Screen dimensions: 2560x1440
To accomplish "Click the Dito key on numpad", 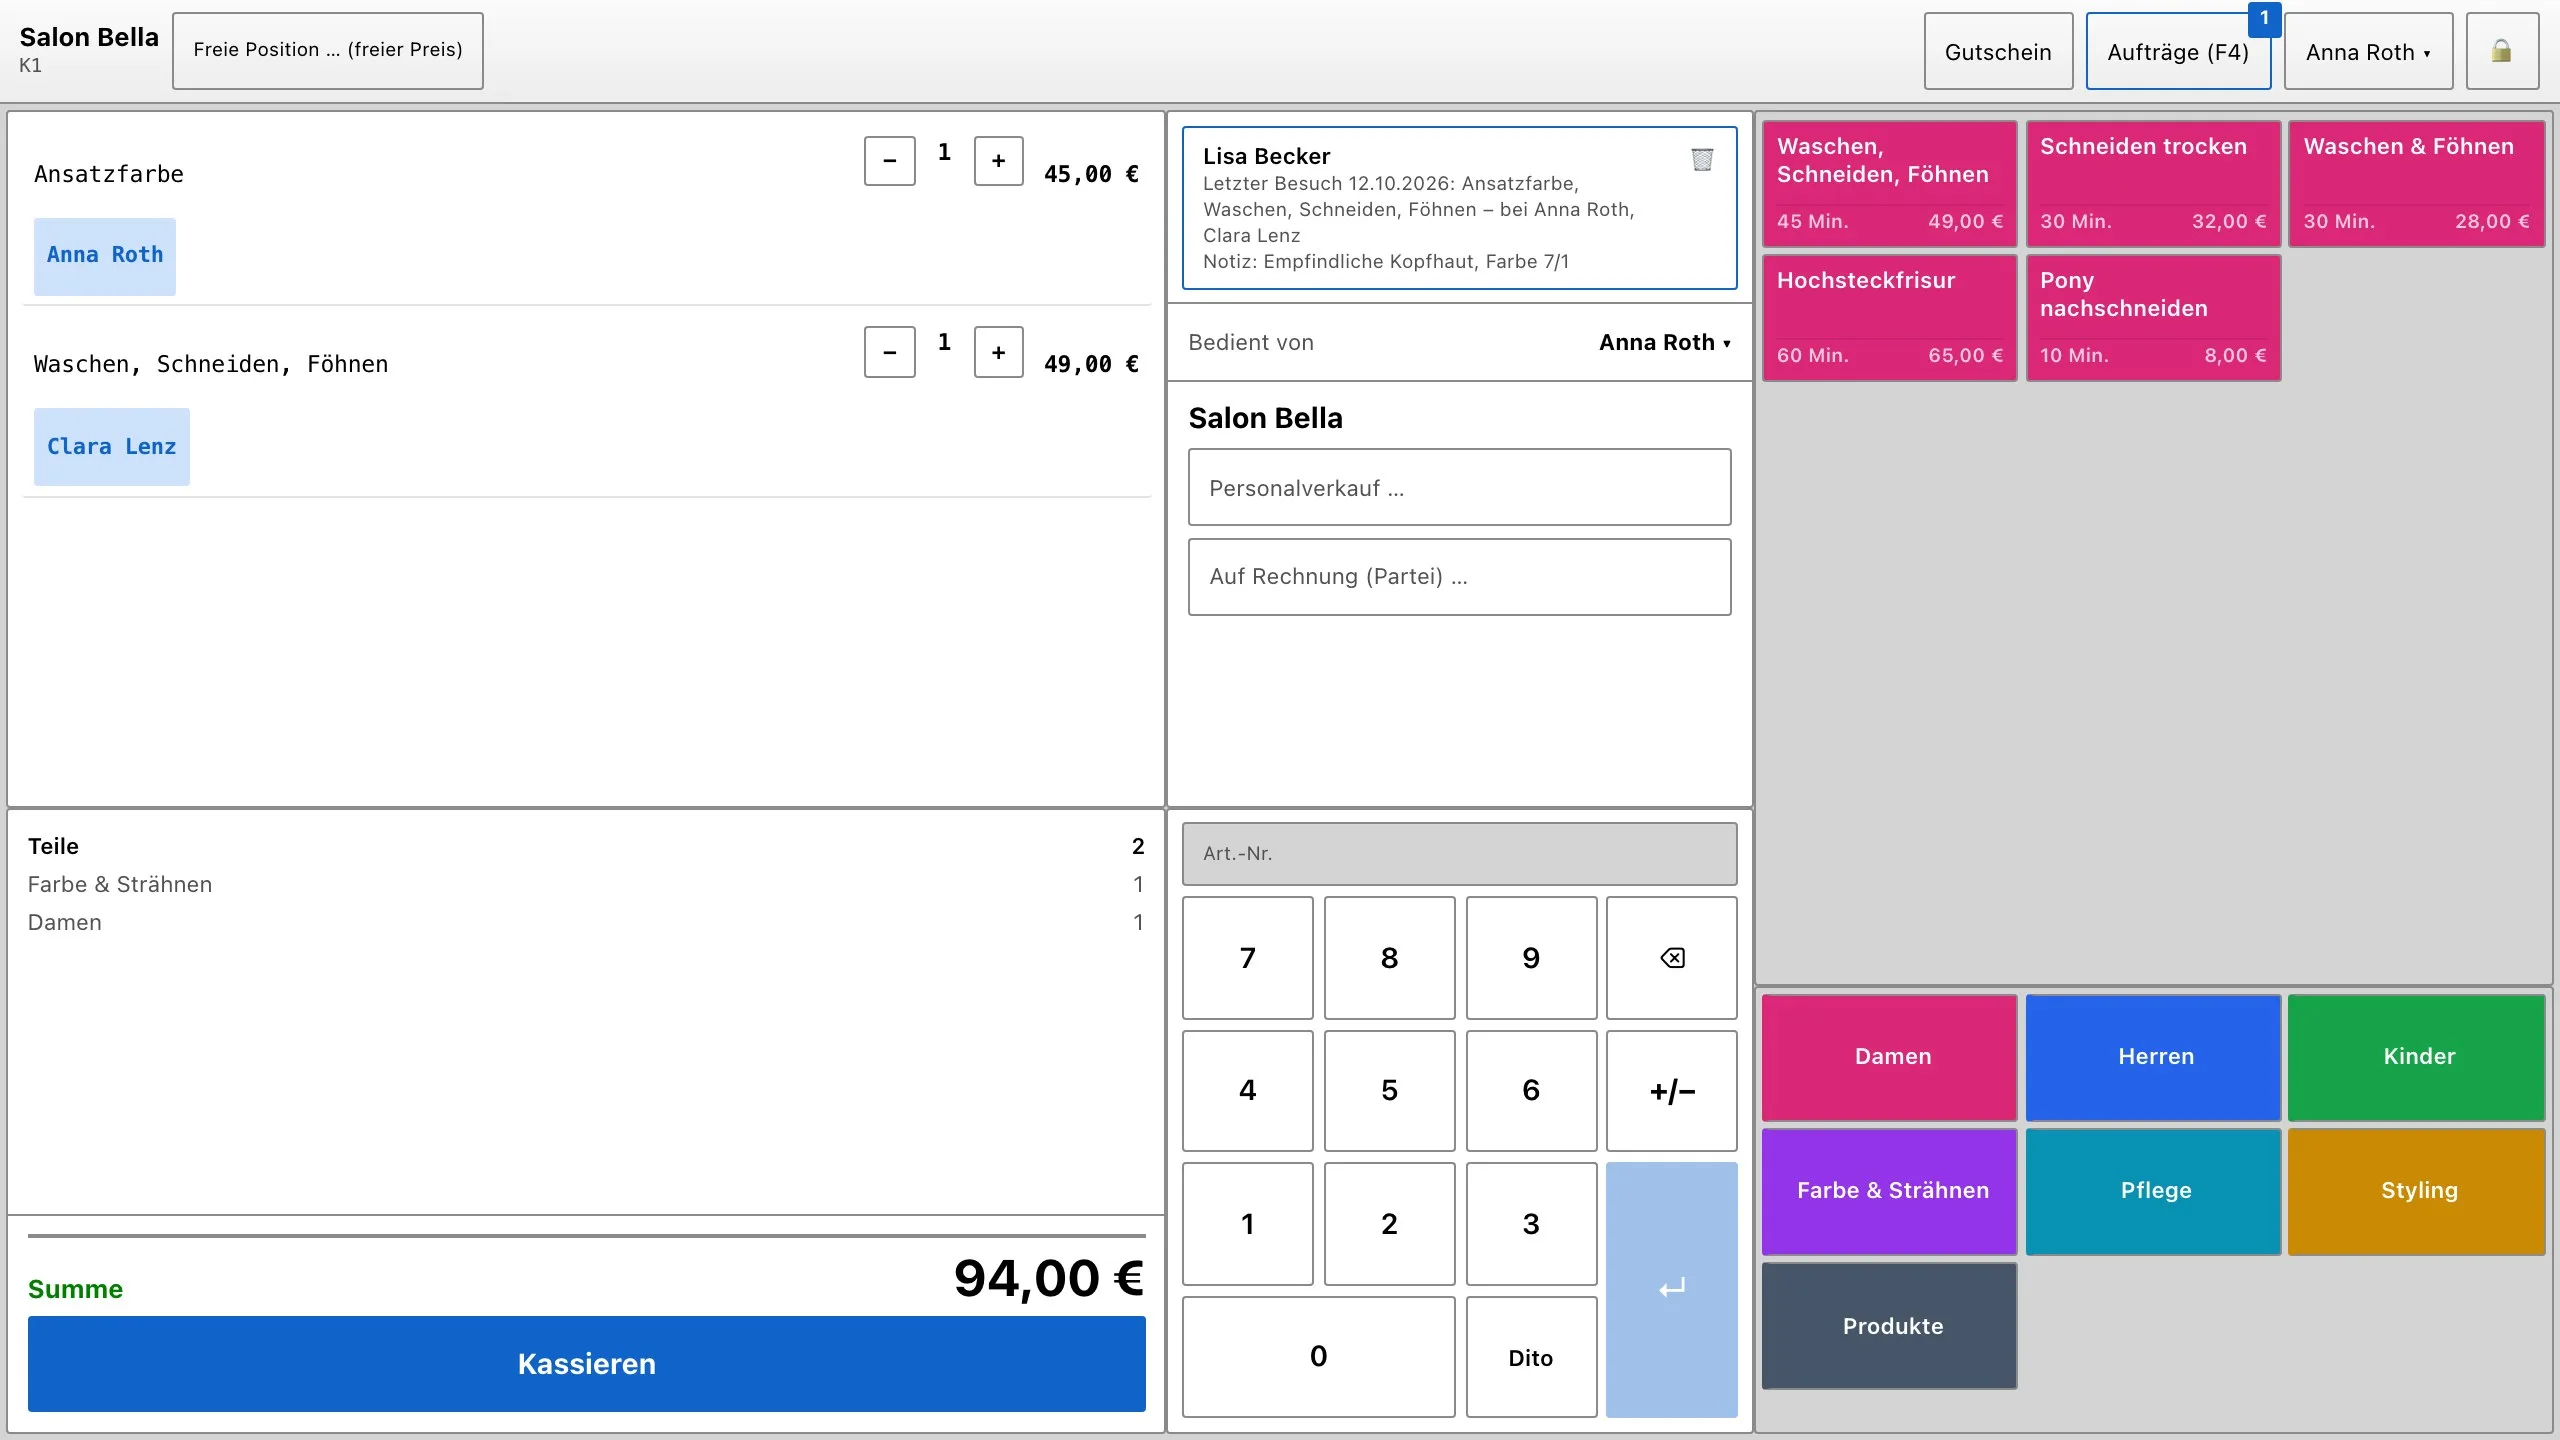I will (x=1531, y=1357).
